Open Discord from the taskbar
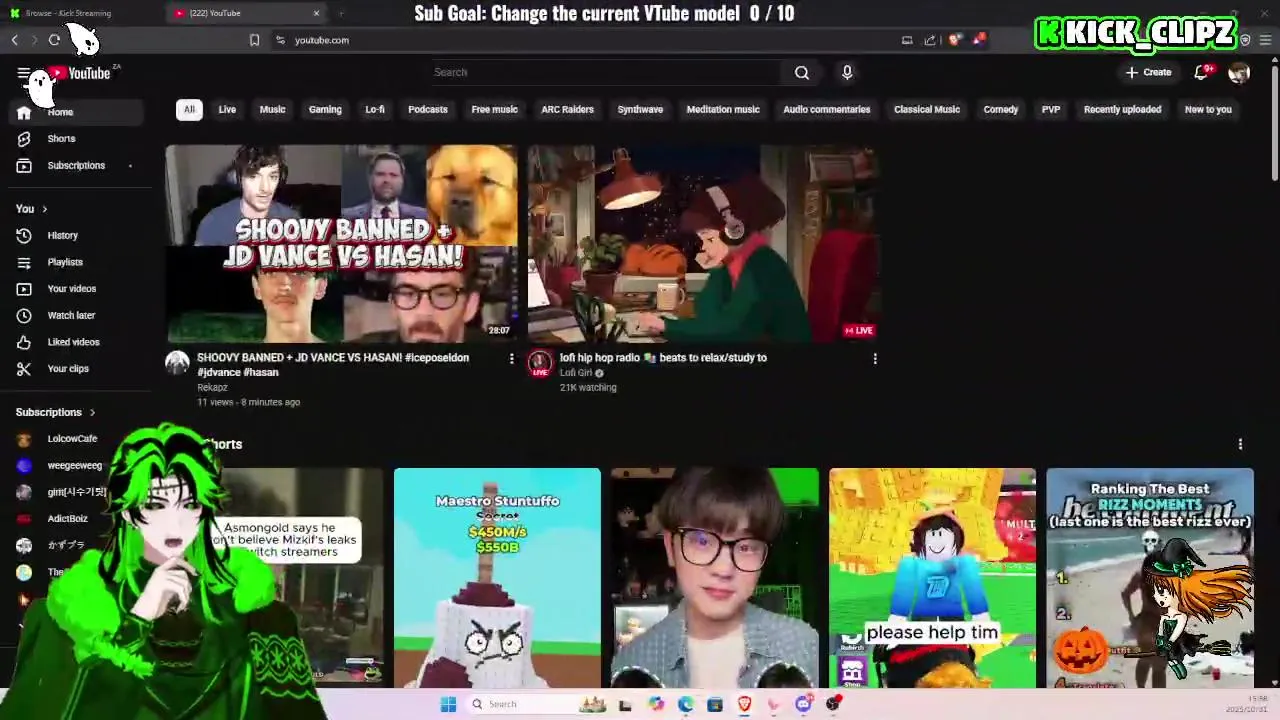1280x720 pixels. (803, 704)
